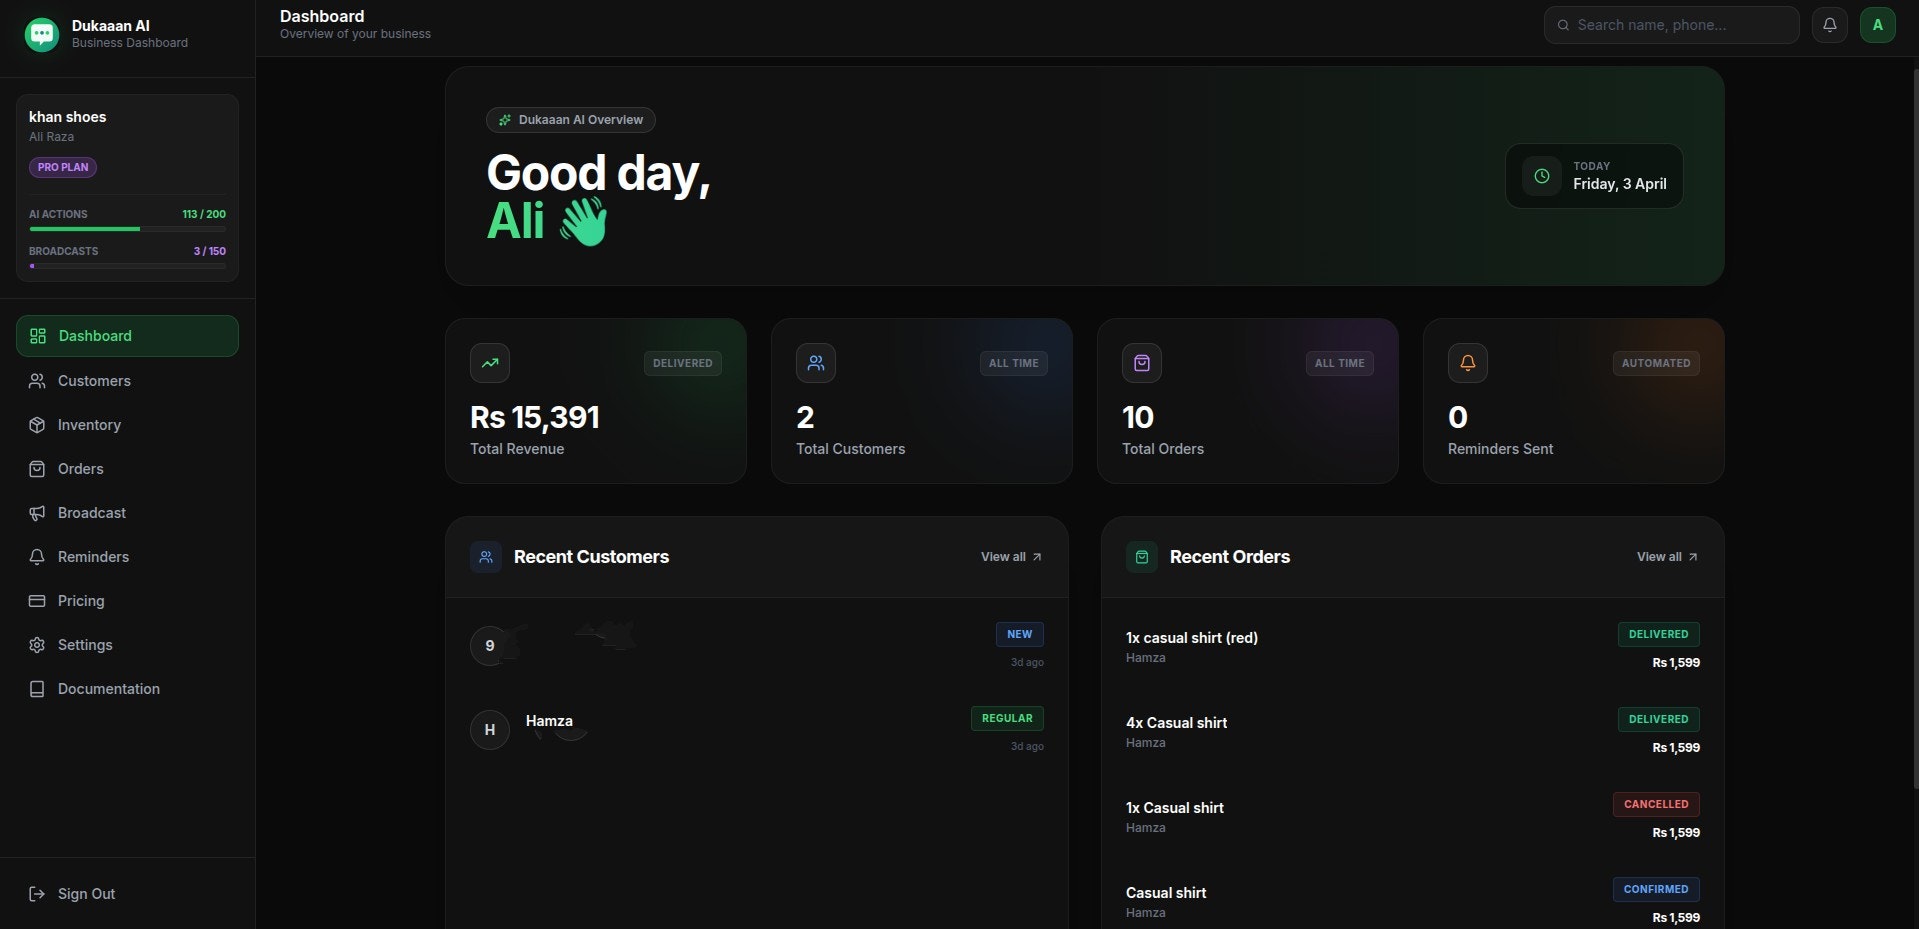Viewport: 1919px width, 929px height.
Task: Click the AUTOMATED badge on Reminders card
Action: click(x=1656, y=363)
